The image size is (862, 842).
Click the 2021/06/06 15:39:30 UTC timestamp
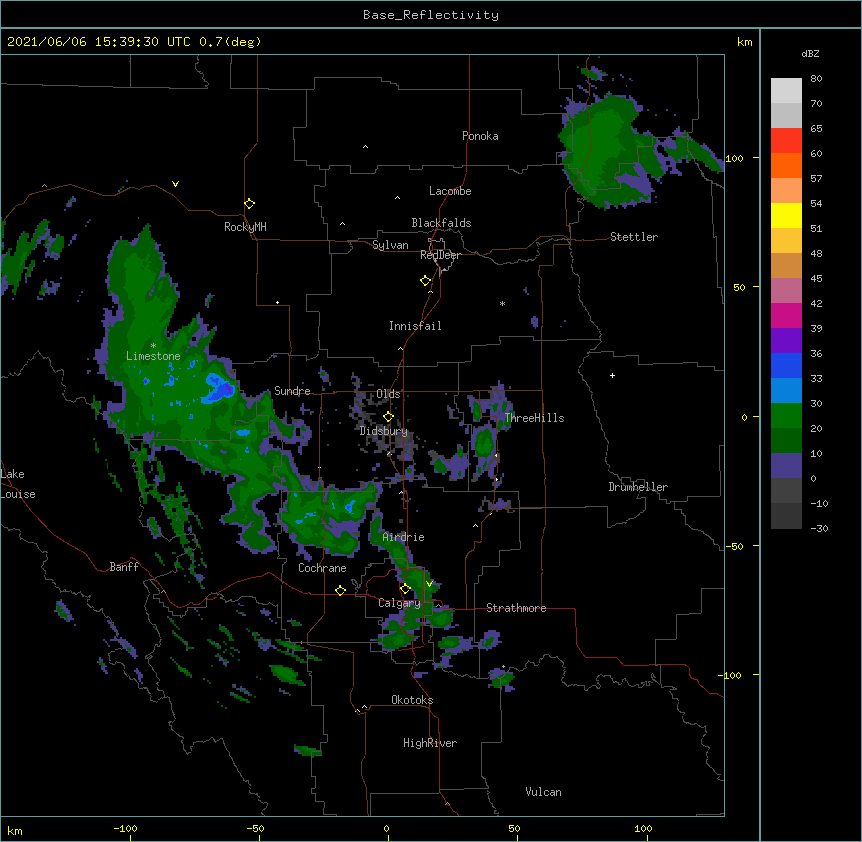point(99,42)
